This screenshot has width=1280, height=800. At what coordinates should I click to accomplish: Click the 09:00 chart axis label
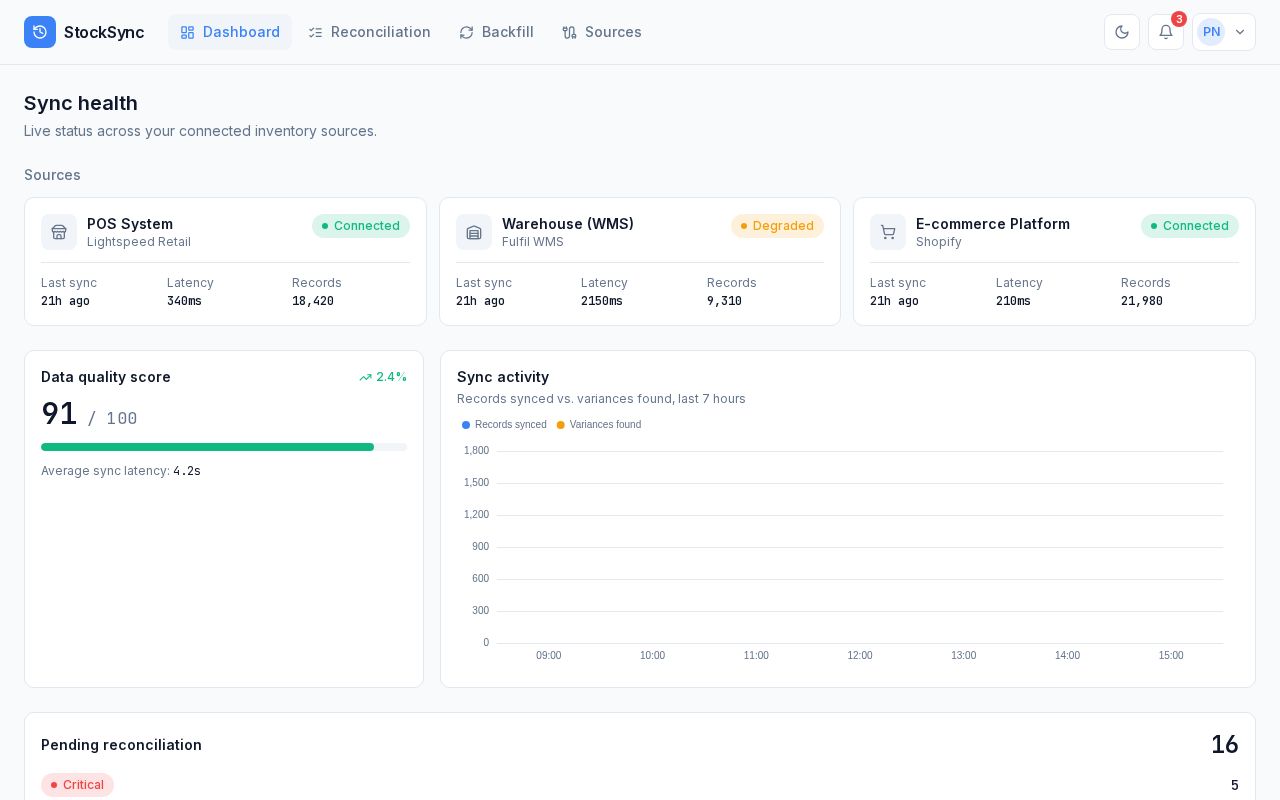click(x=549, y=656)
